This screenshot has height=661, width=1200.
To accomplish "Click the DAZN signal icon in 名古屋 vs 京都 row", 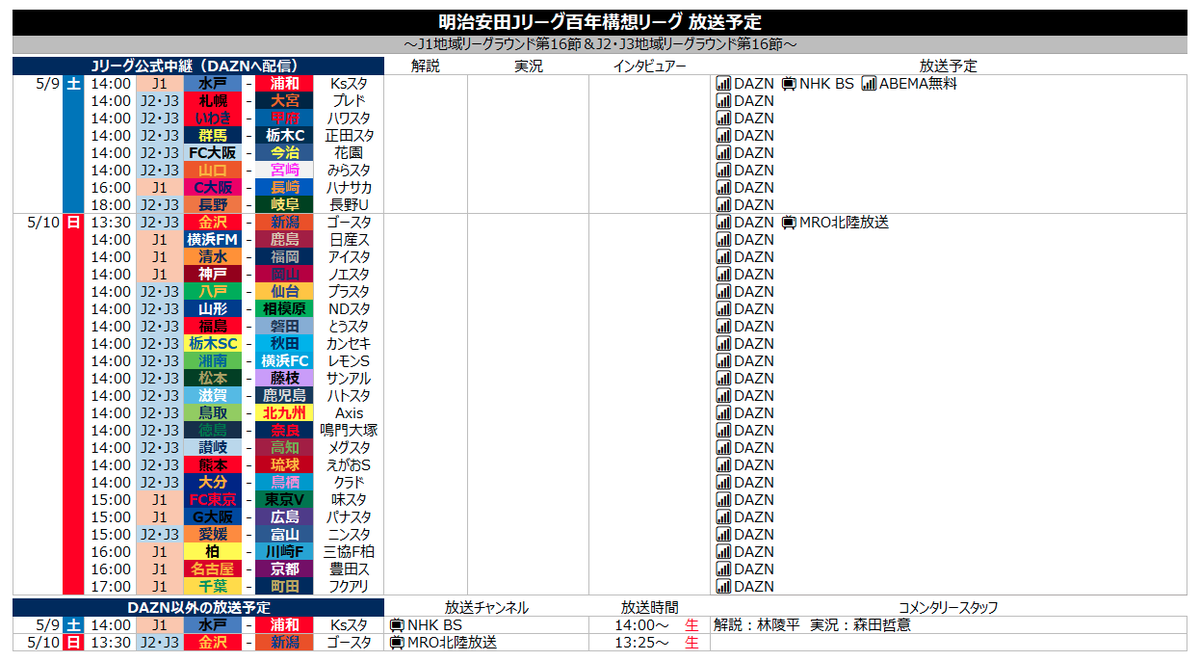I will (723, 569).
